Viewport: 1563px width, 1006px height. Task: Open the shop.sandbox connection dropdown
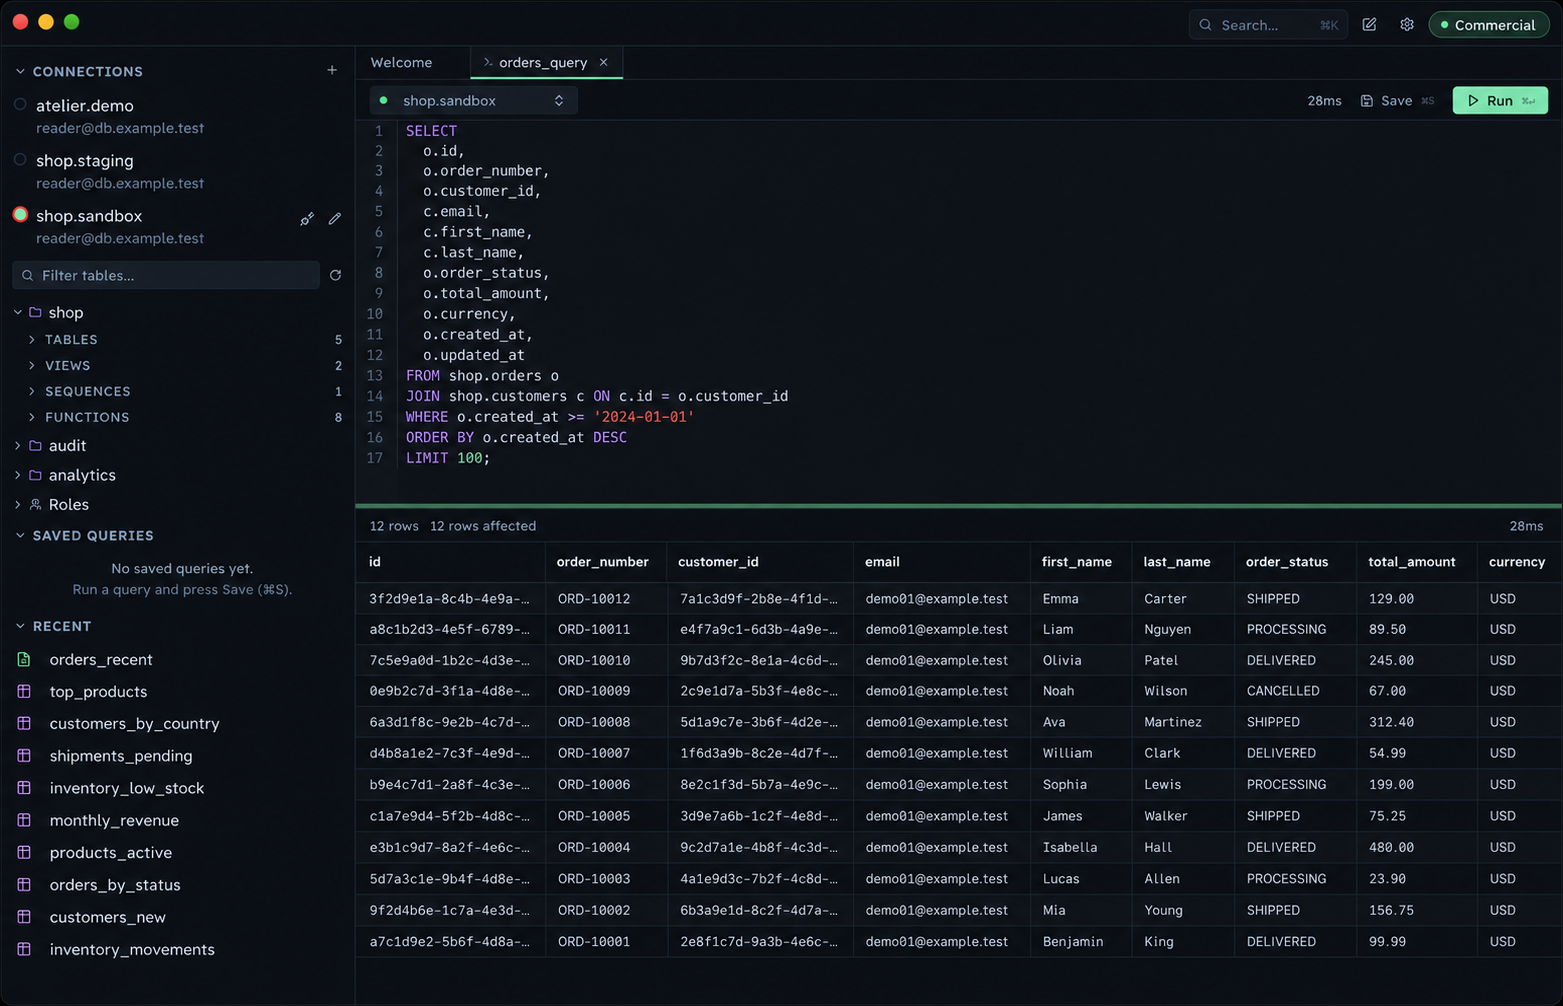(473, 101)
